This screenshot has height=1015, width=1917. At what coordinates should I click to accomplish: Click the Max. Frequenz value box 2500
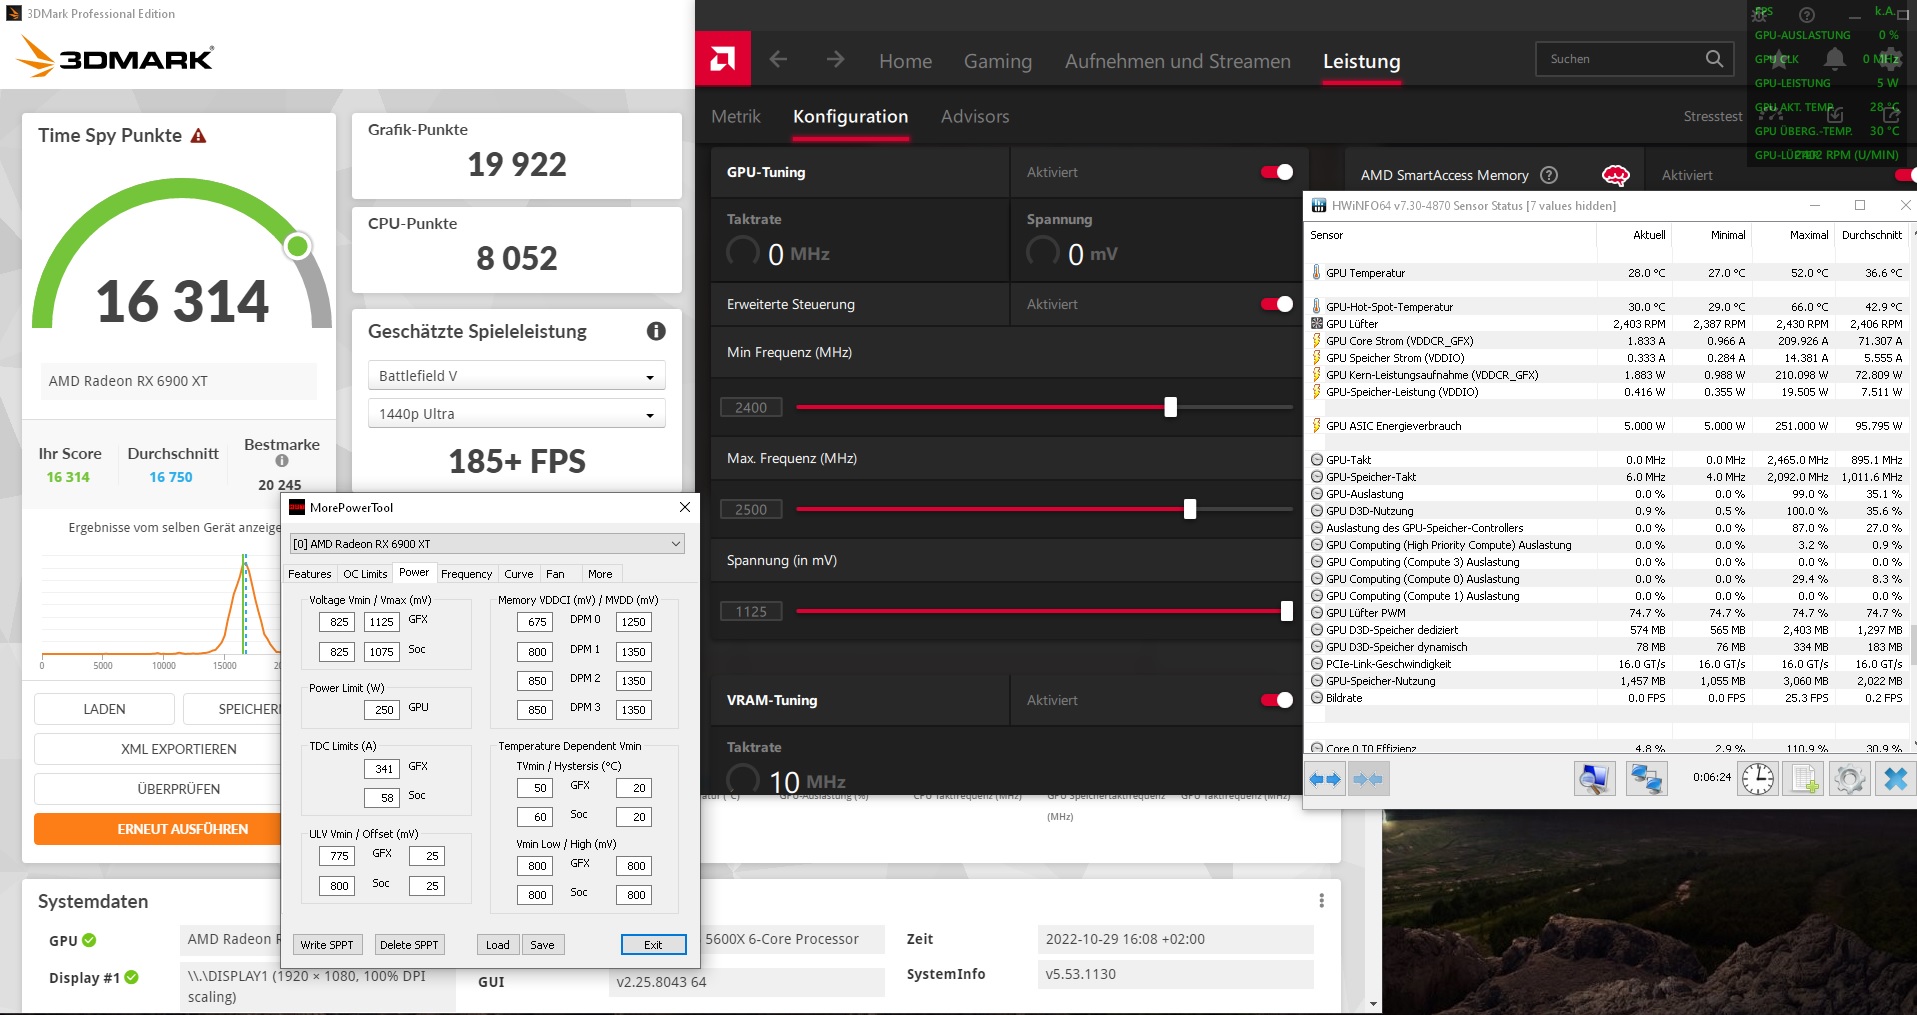pyautogui.click(x=751, y=509)
